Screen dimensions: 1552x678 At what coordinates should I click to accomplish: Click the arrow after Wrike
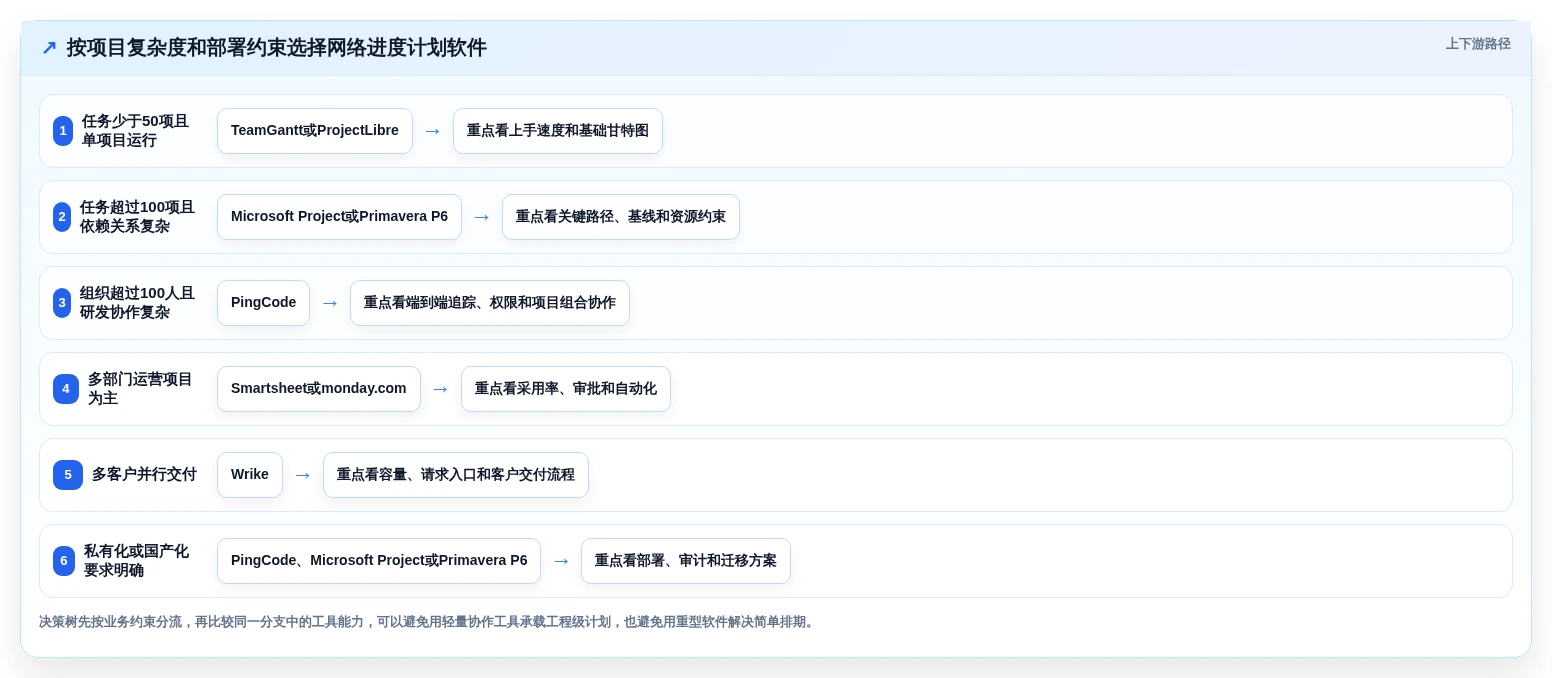(x=303, y=475)
